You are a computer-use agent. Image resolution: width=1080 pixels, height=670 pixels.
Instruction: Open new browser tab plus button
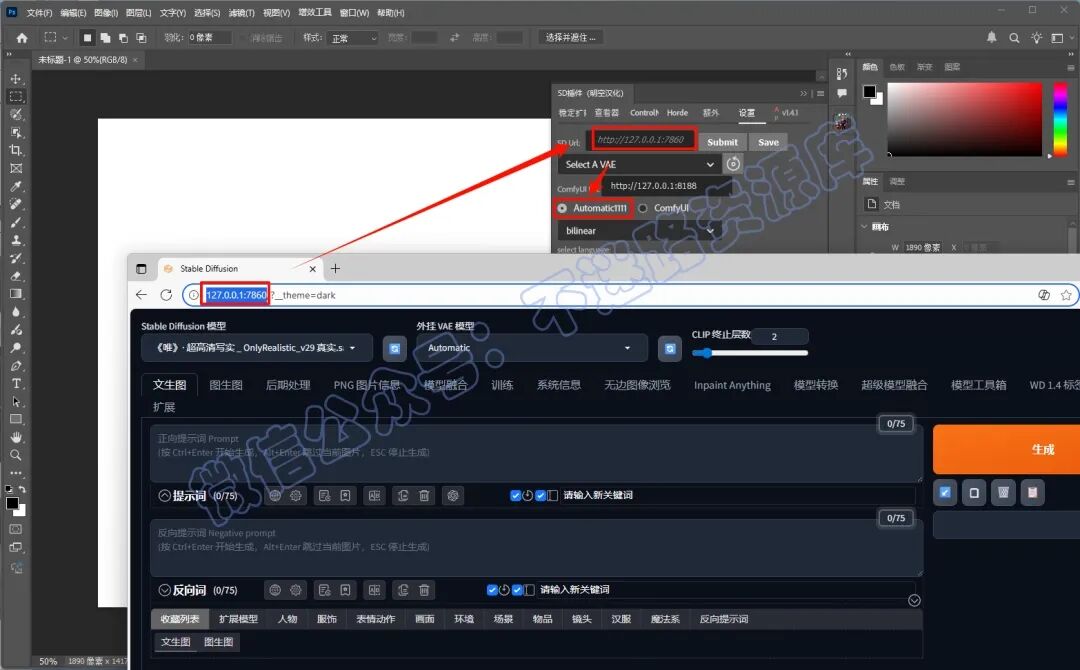tap(335, 269)
